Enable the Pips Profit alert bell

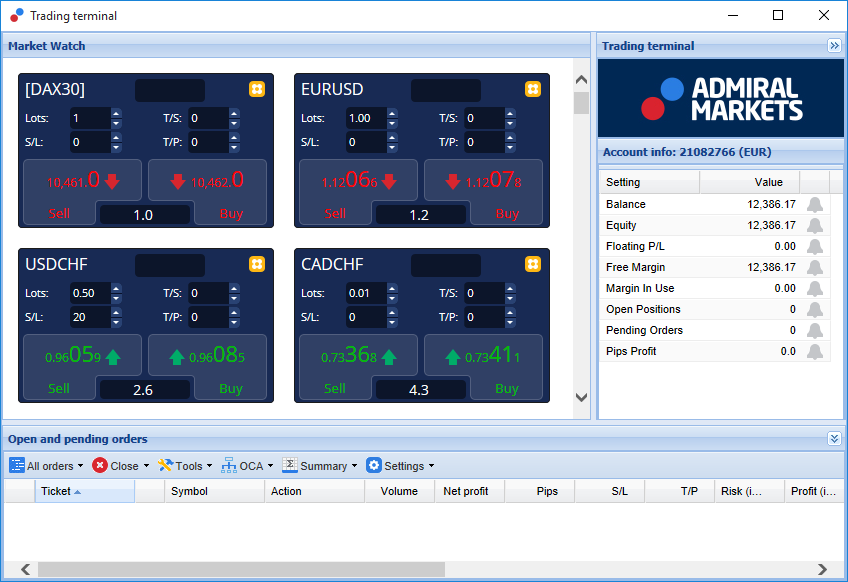[814, 352]
